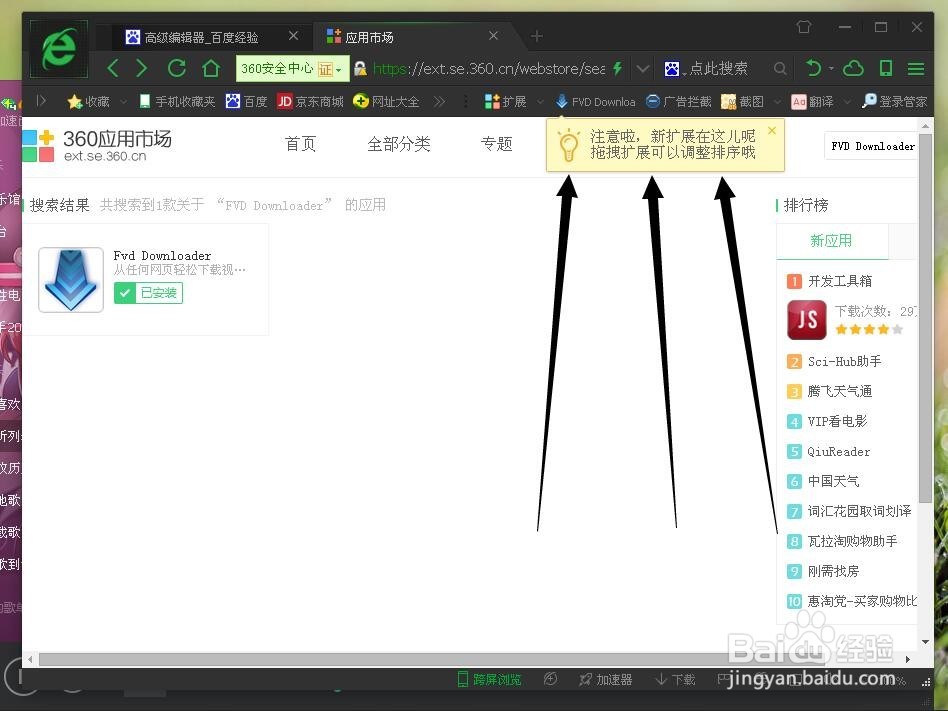948x711 pixels.
Task: Click the 点此搜索 search box
Action: click(718, 69)
